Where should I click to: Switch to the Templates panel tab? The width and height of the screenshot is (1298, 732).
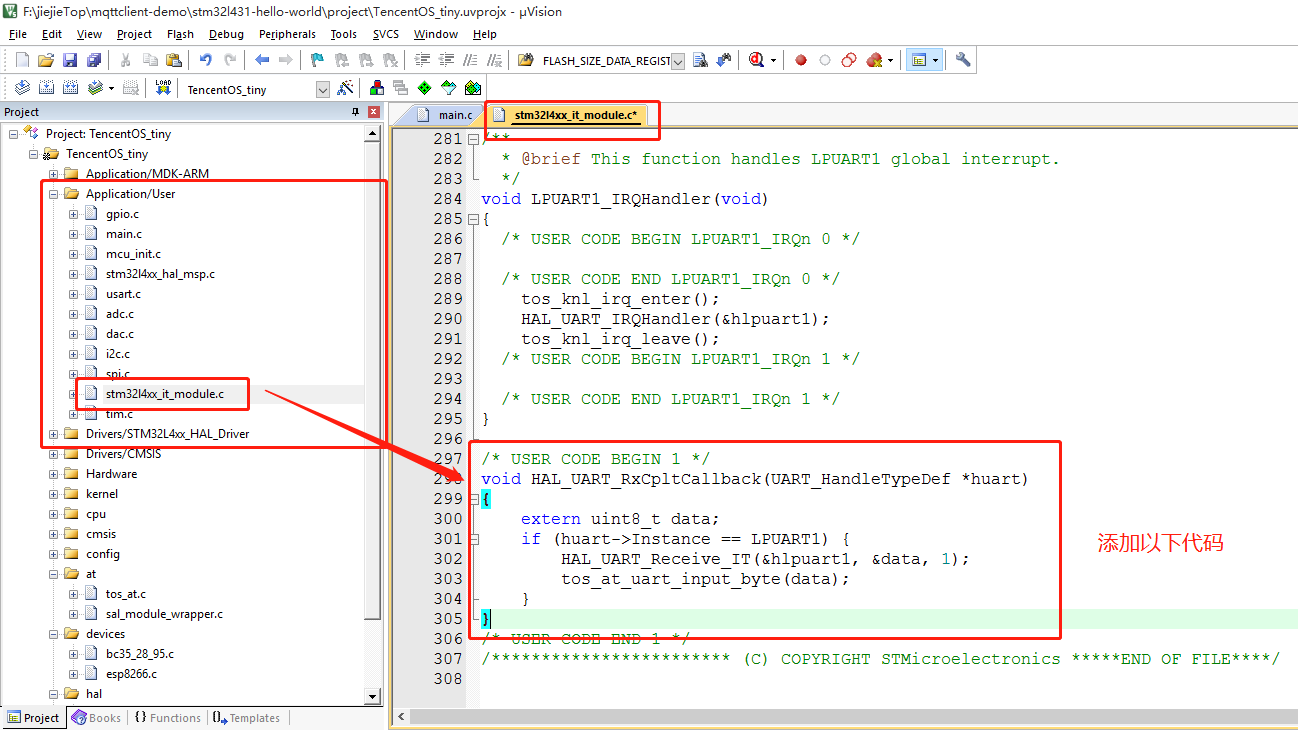coord(246,717)
